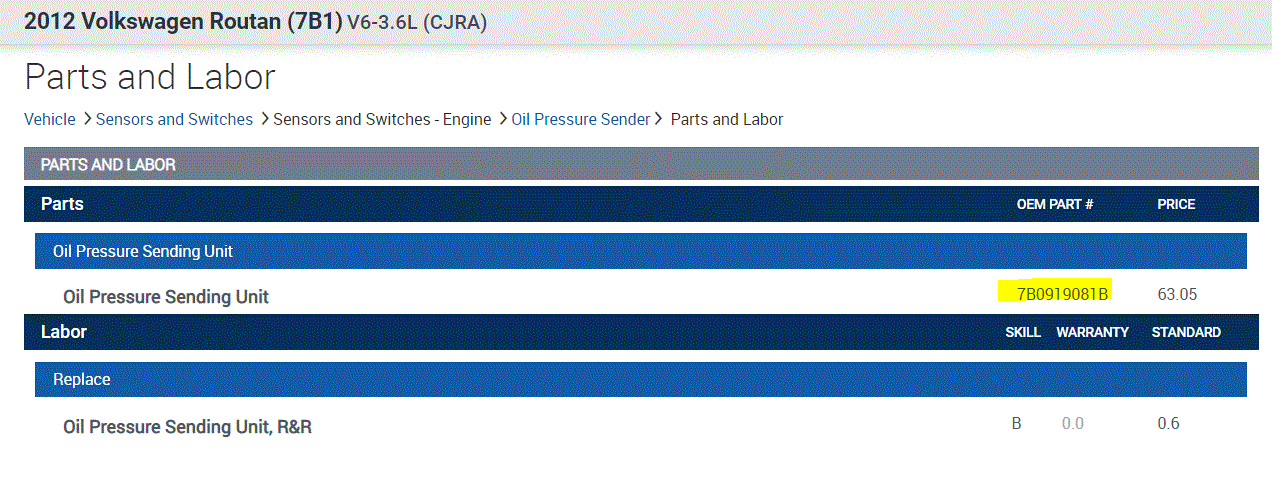This screenshot has width=1272, height=486.
Task: Click the Vehicle breadcrumb link
Action: [49, 119]
